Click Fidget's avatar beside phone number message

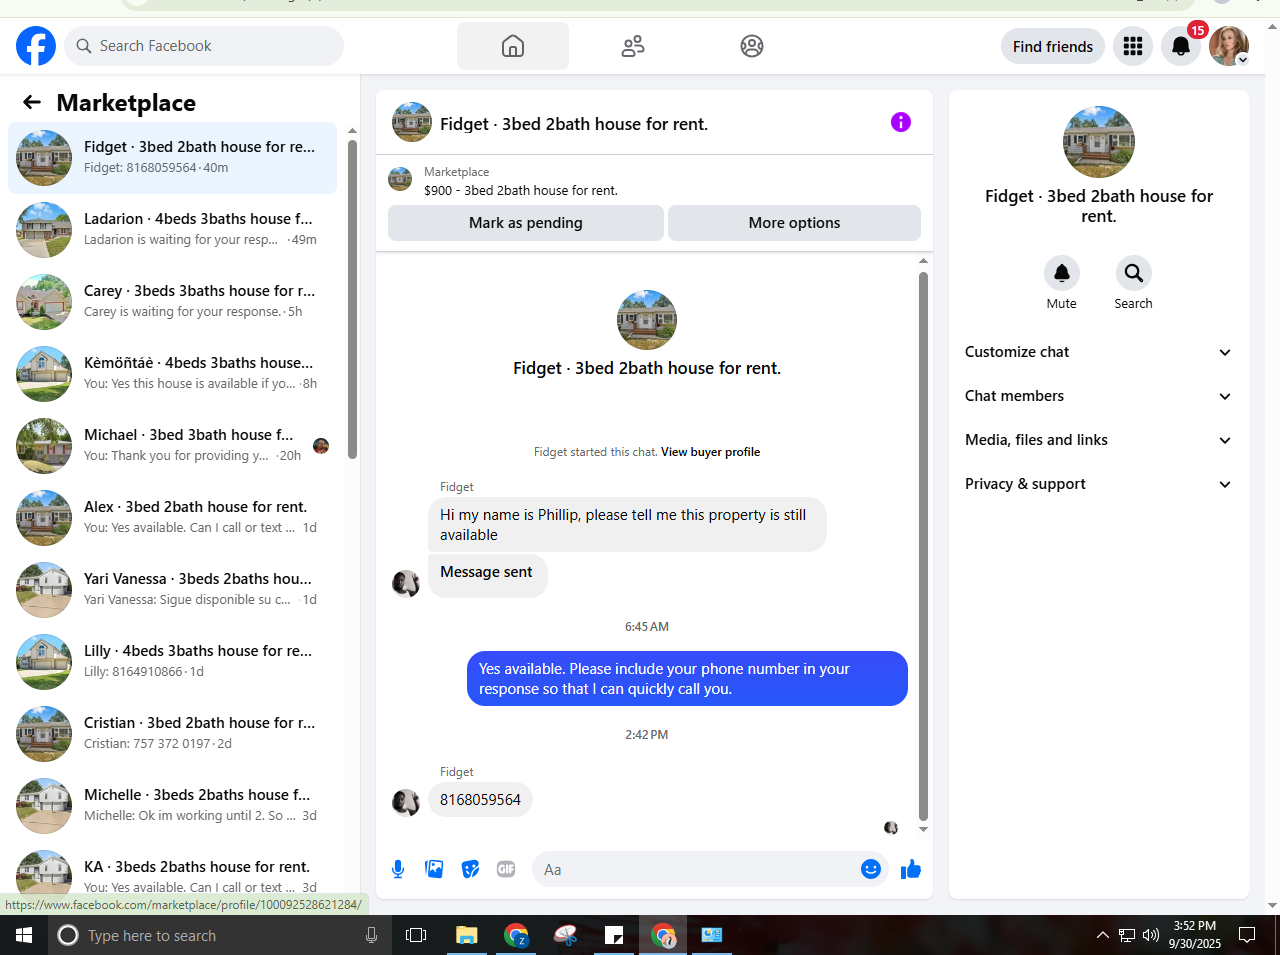point(406,802)
